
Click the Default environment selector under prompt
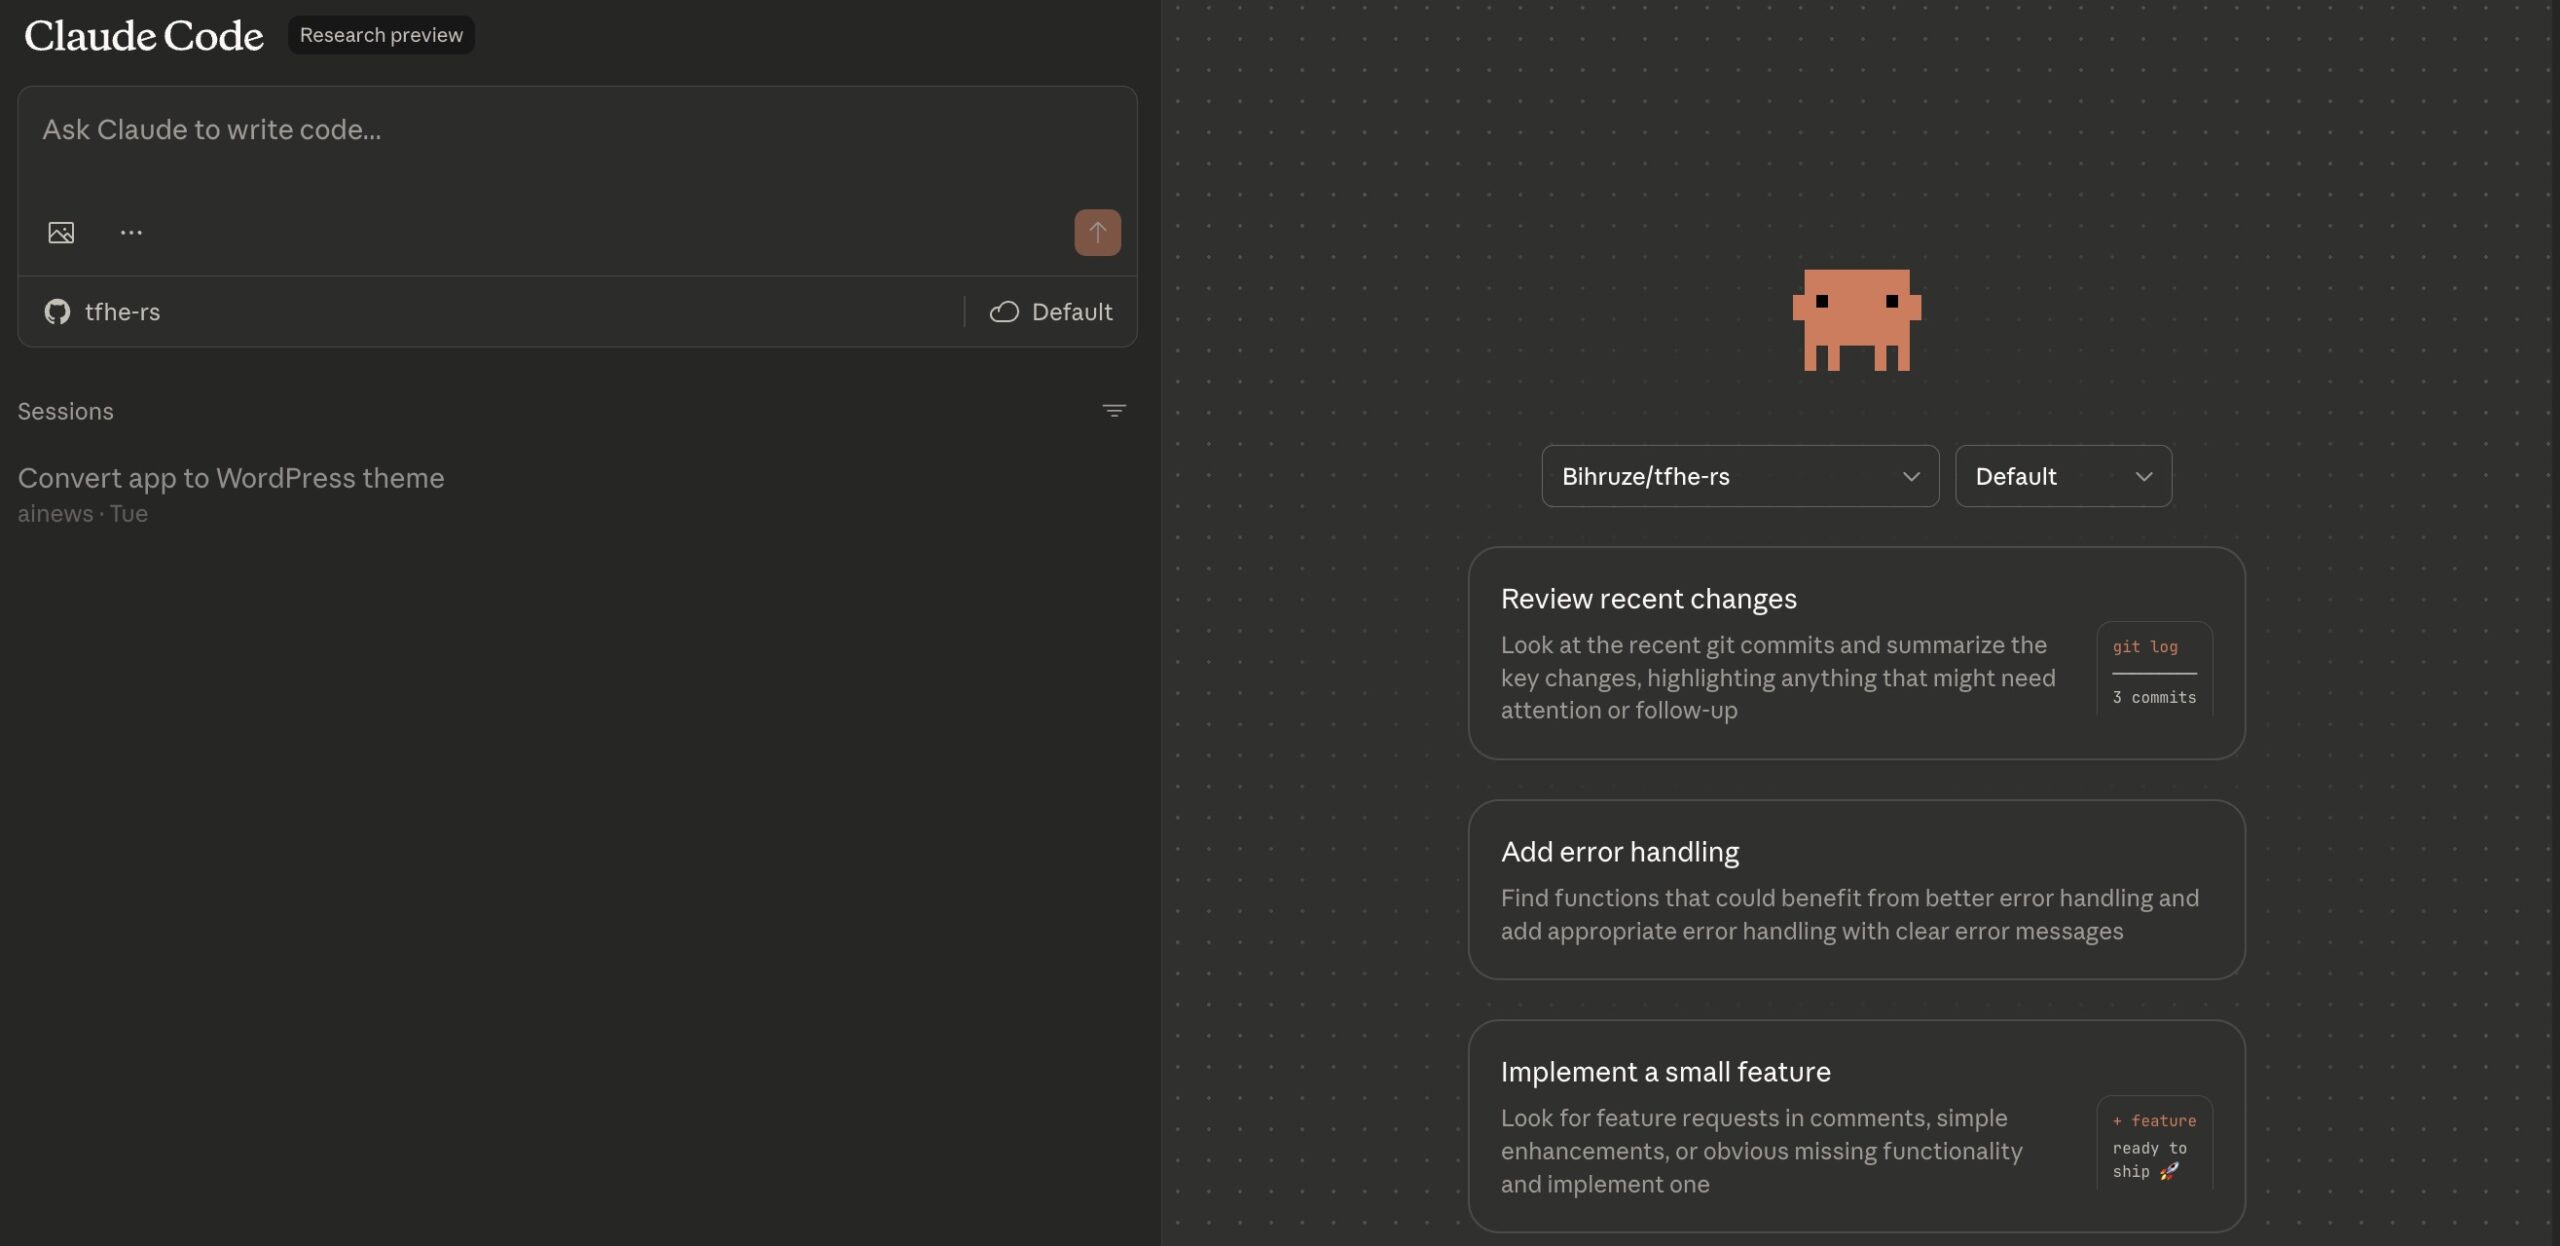click(x=1070, y=312)
